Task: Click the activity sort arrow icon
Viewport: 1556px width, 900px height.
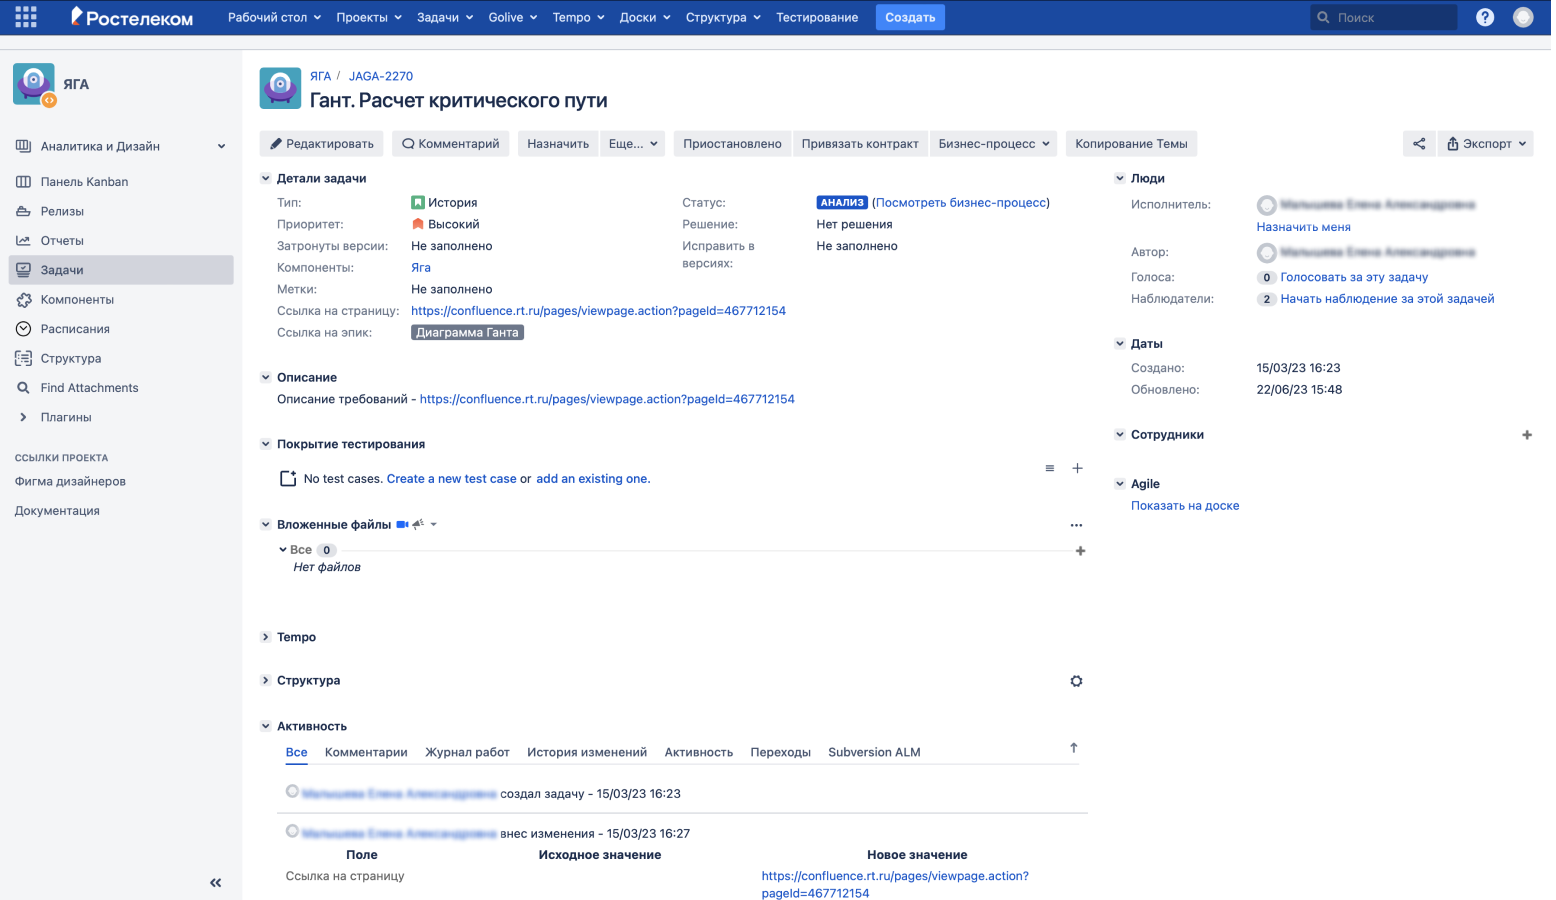Action: [x=1073, y=748]
